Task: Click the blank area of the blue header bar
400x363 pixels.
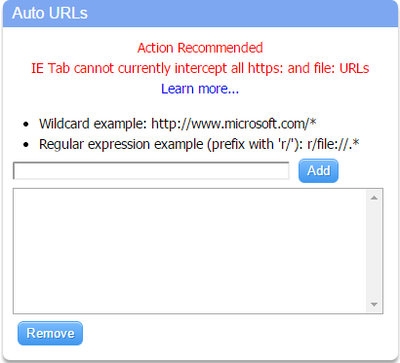Action: (243, 13)
